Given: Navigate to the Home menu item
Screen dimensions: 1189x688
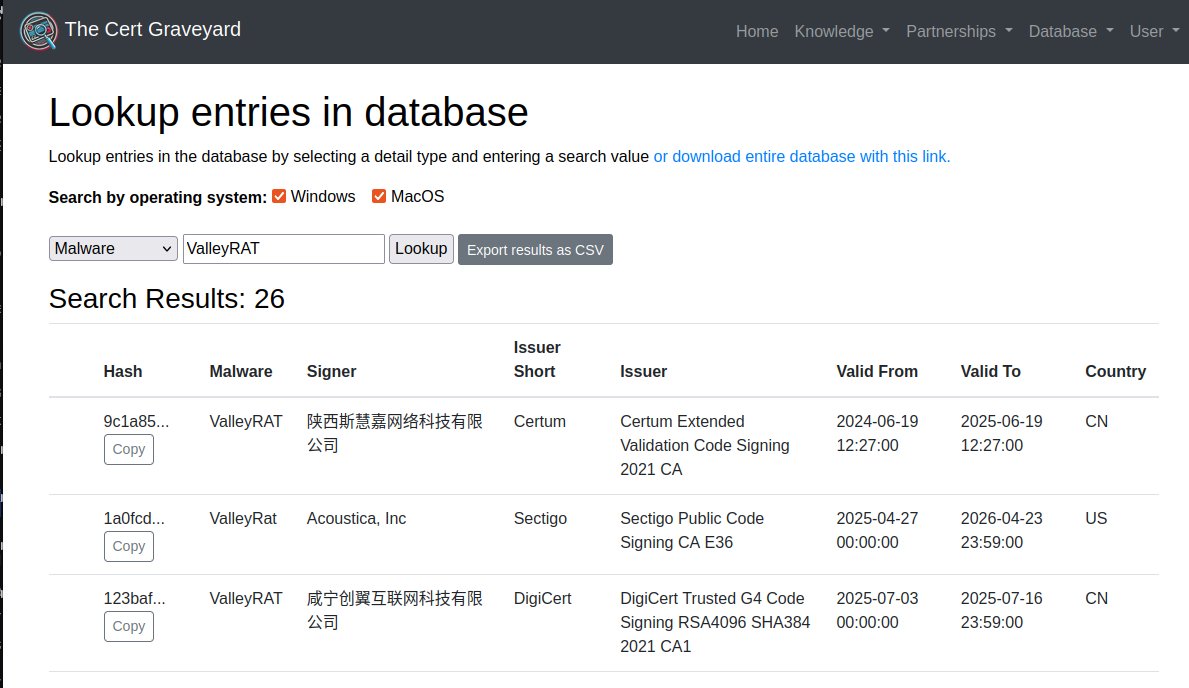Looking at the screenshot, I should point(757,31).
